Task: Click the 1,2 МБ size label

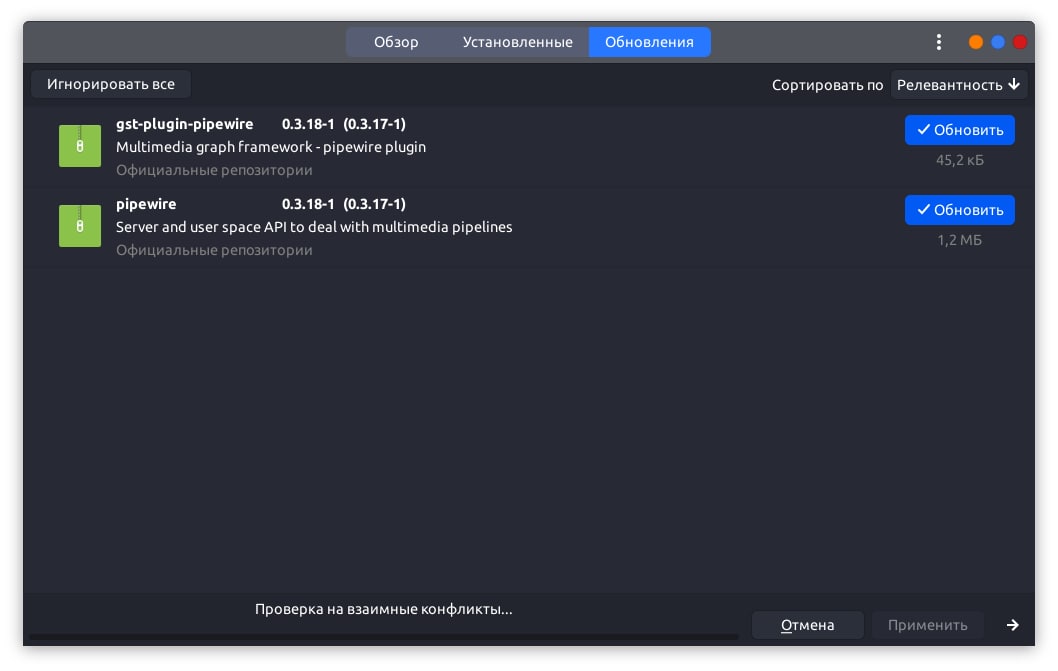Action: tap(959, 240)
